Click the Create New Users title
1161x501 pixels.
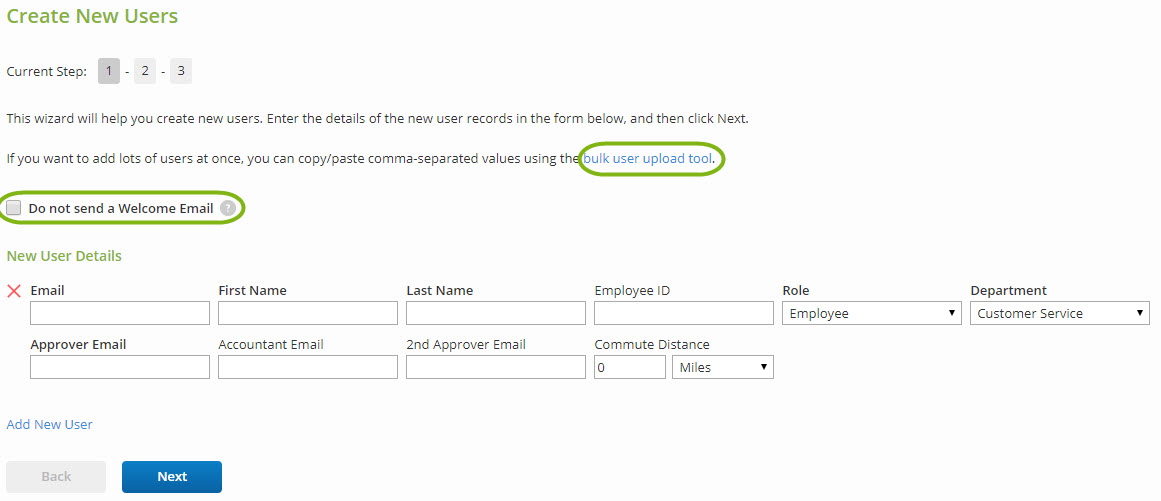(92, 16)
